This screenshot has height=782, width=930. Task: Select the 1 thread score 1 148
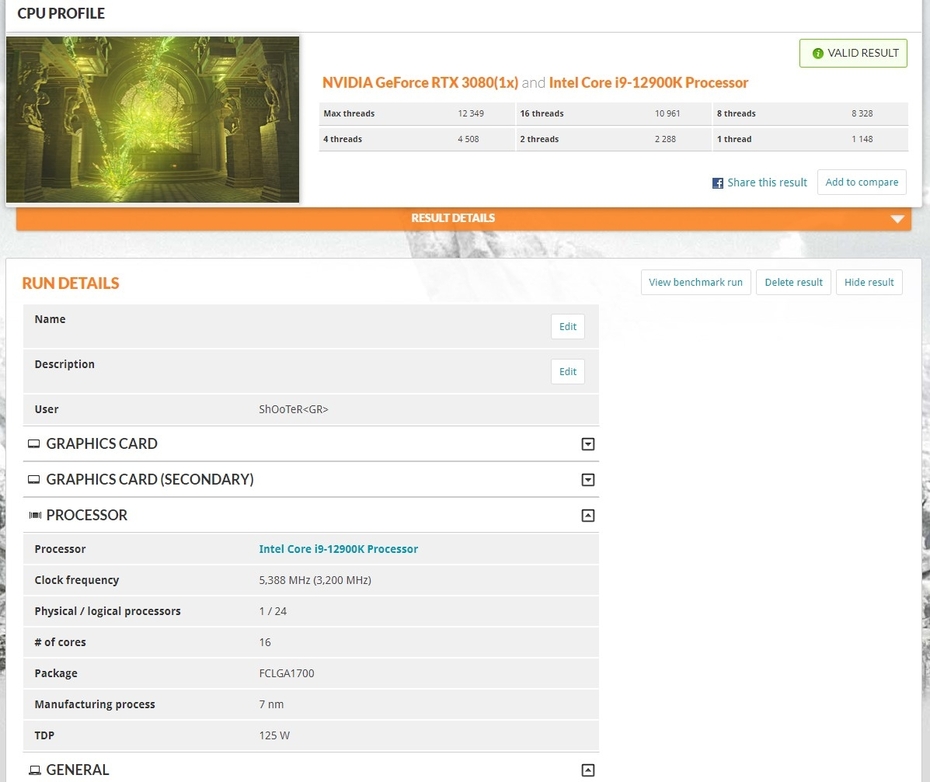[x=862, y=139]
